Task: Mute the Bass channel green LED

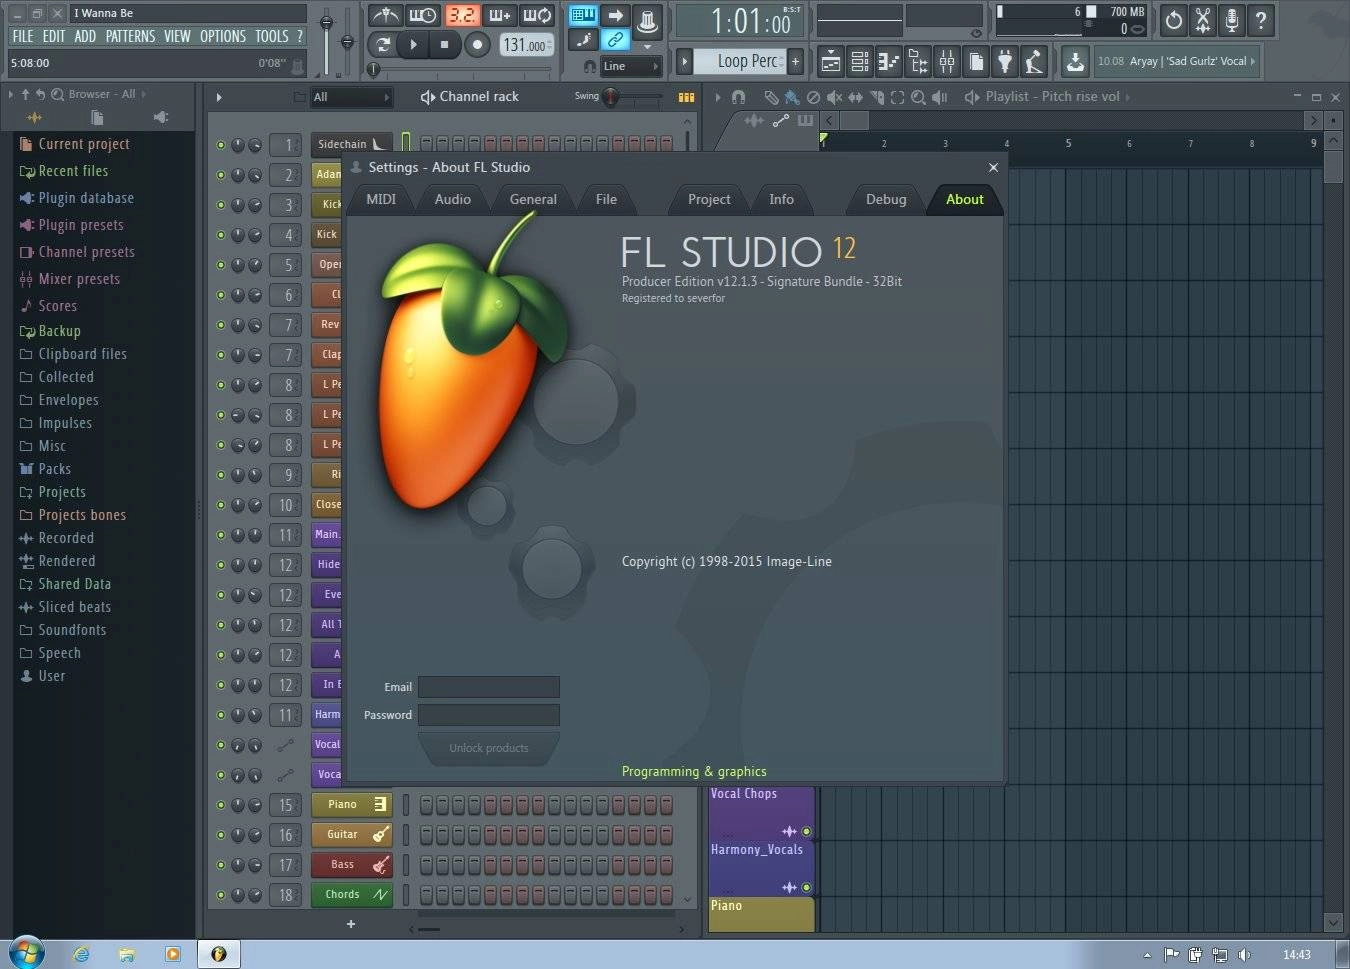Action: click(x=221, y=865)
